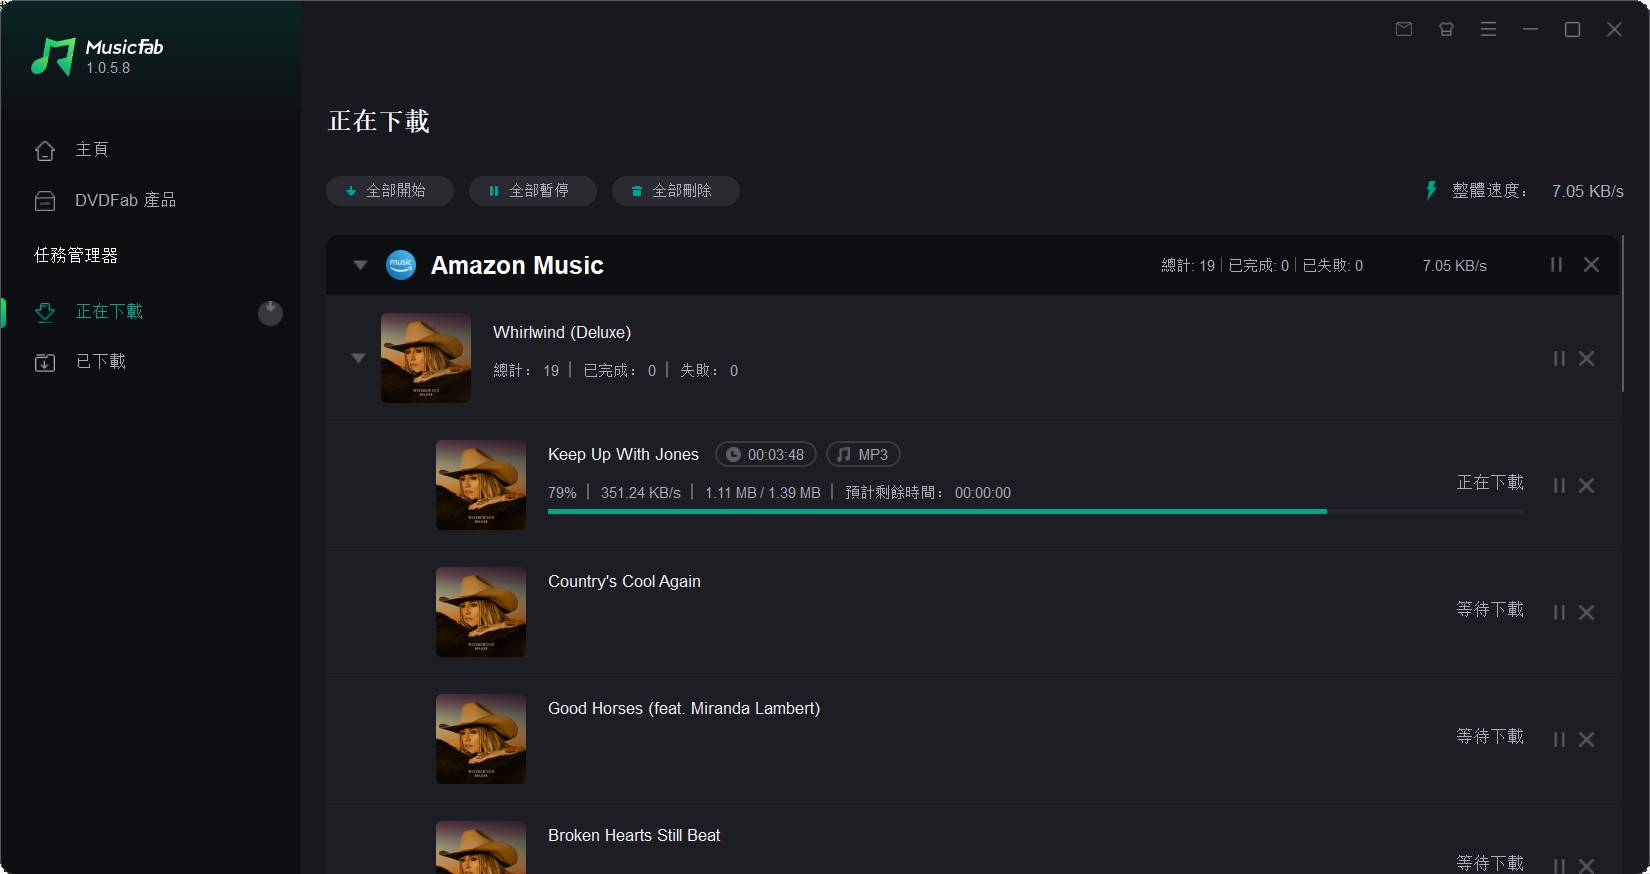
Task: Open the mail/feedback icon in title bar
Action: coord(1404,29)
